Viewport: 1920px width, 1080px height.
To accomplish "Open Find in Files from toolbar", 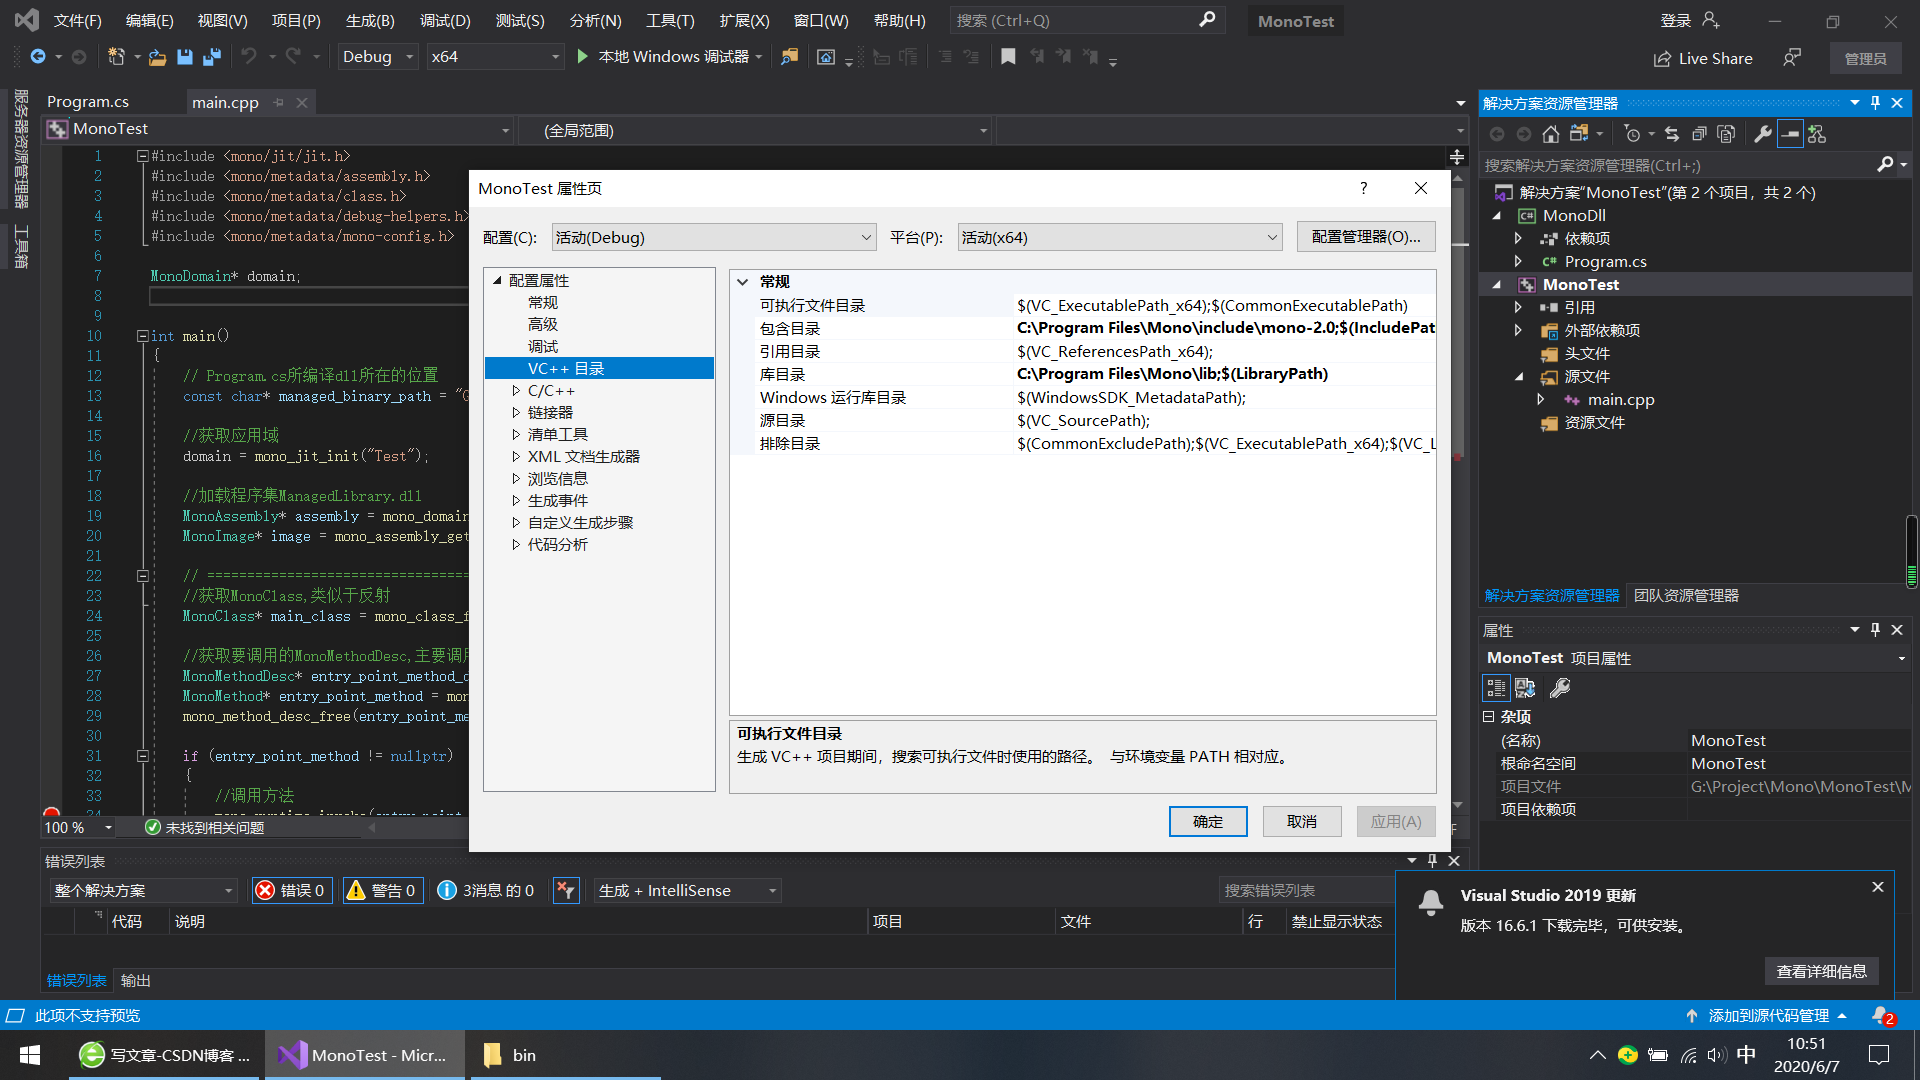I will 790,57.
